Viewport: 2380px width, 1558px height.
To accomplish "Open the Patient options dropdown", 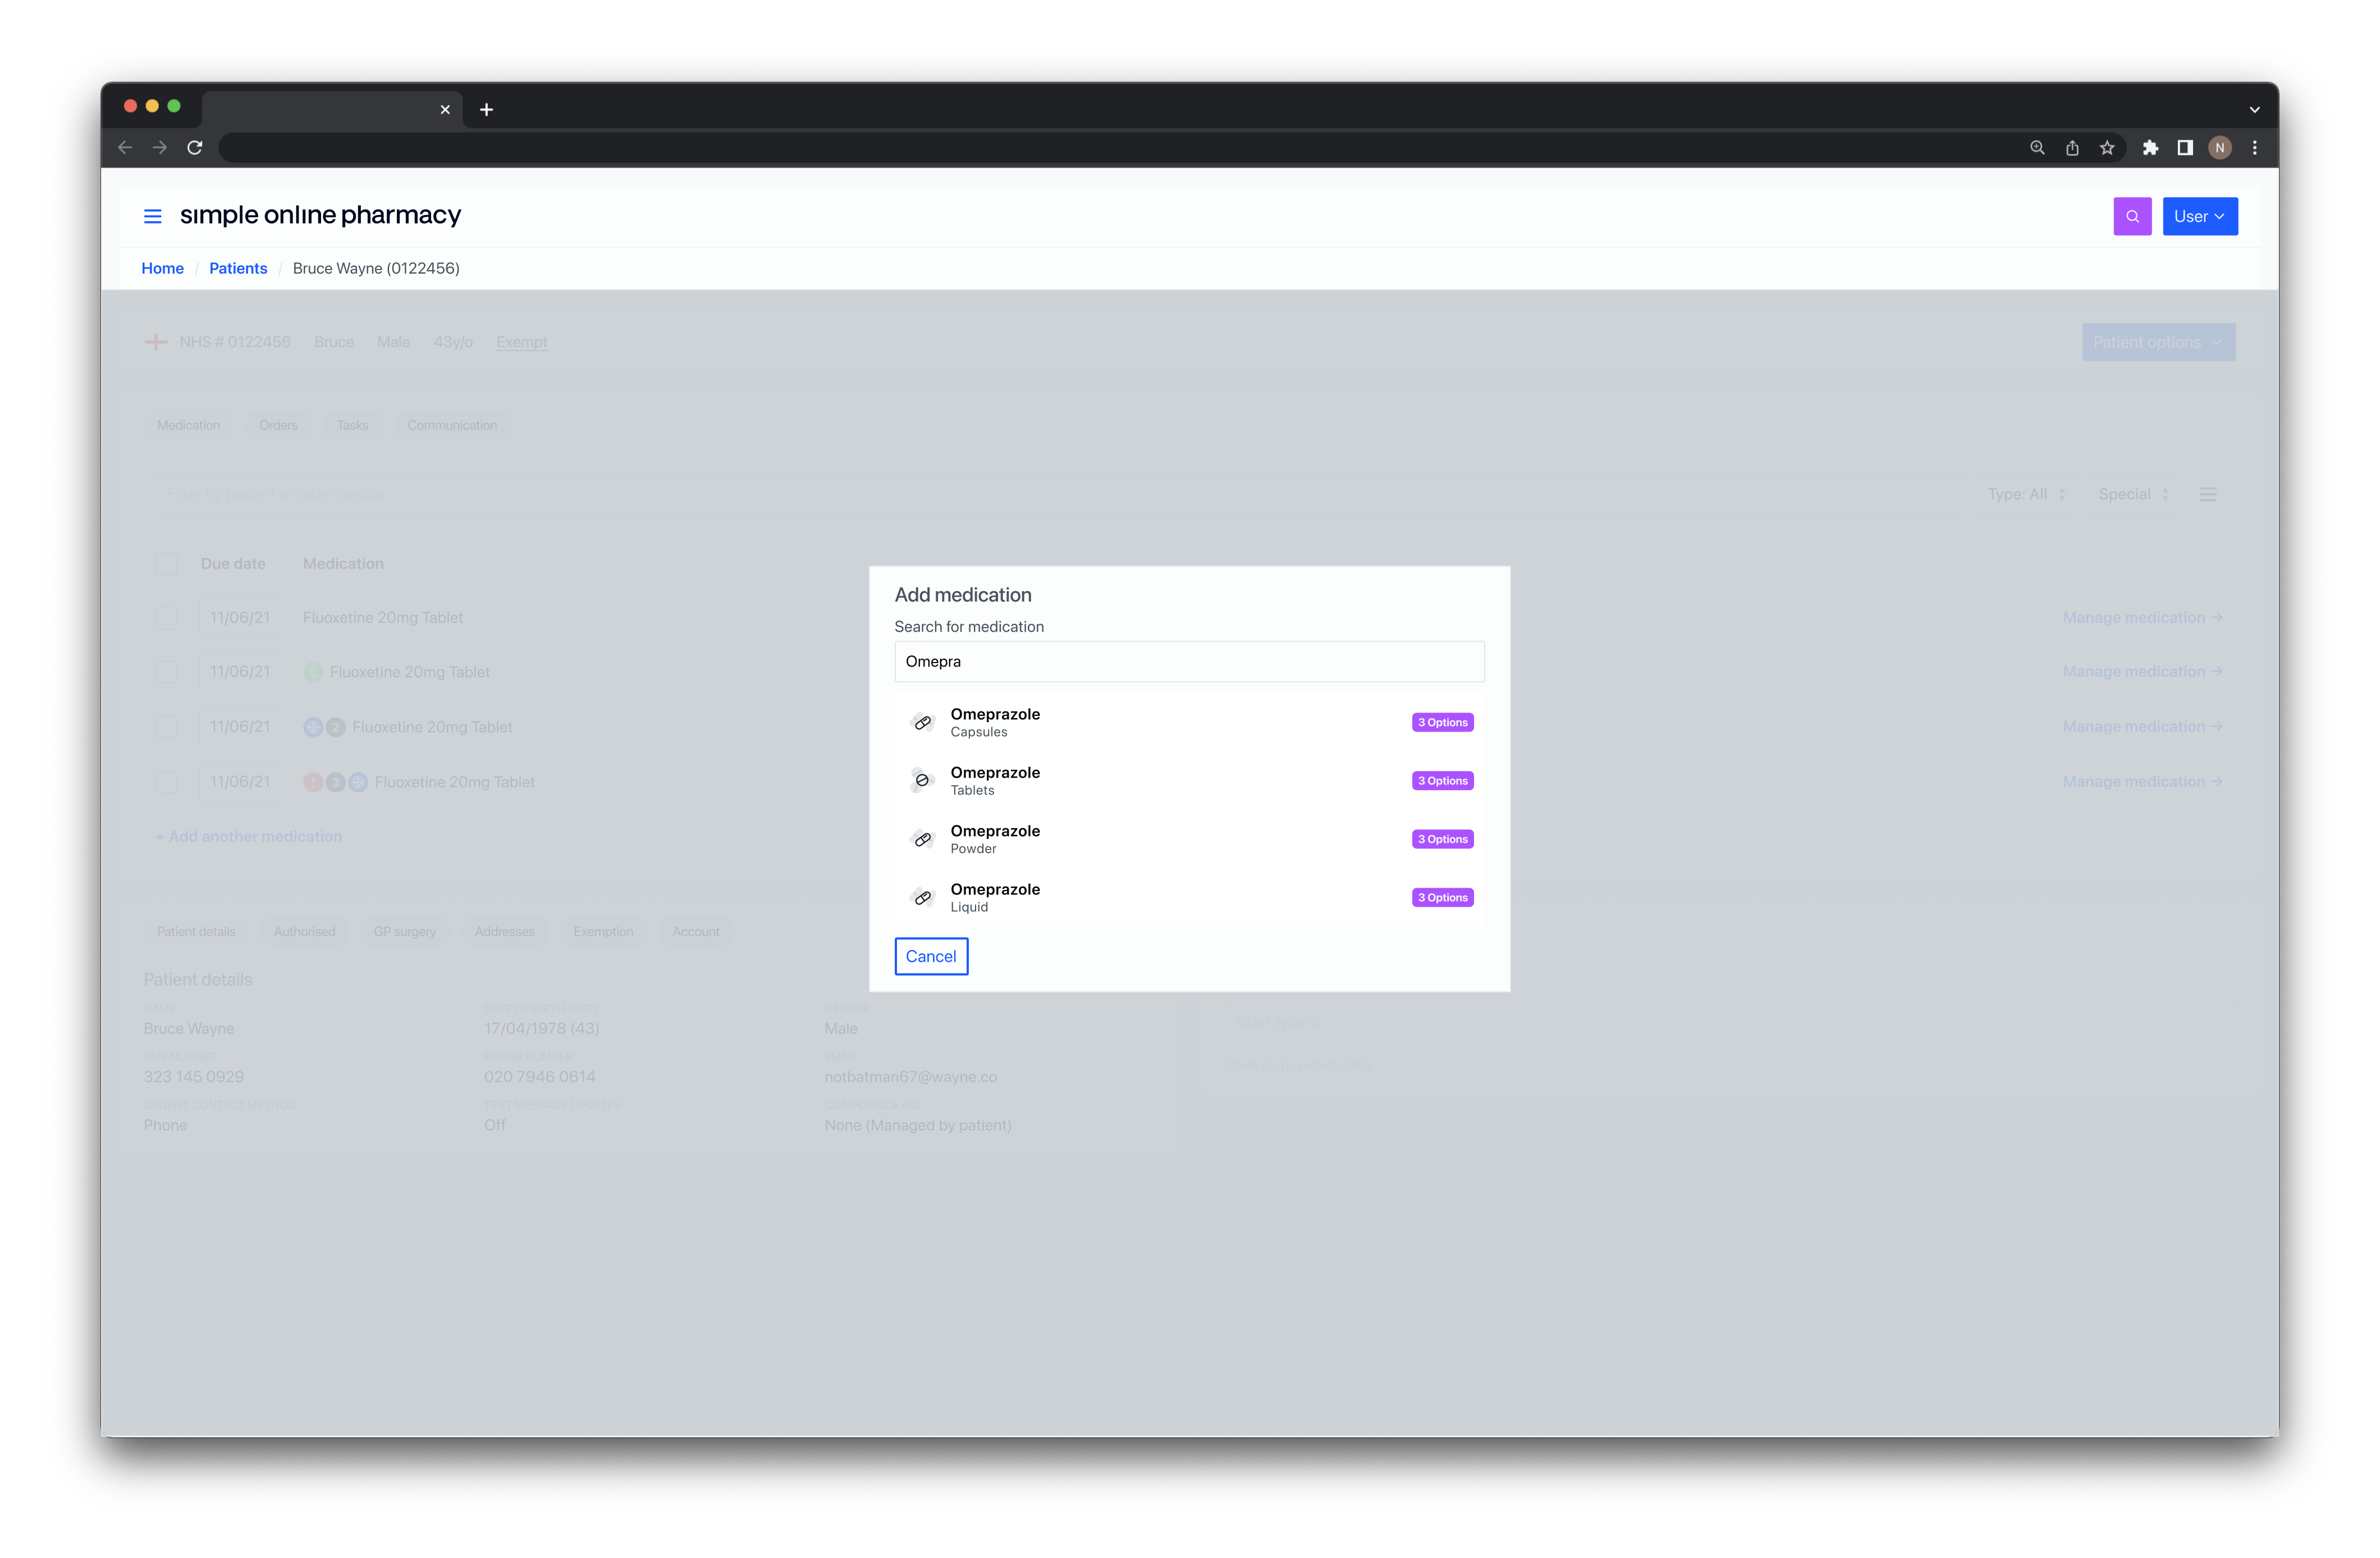I will tap(2158, 342).
